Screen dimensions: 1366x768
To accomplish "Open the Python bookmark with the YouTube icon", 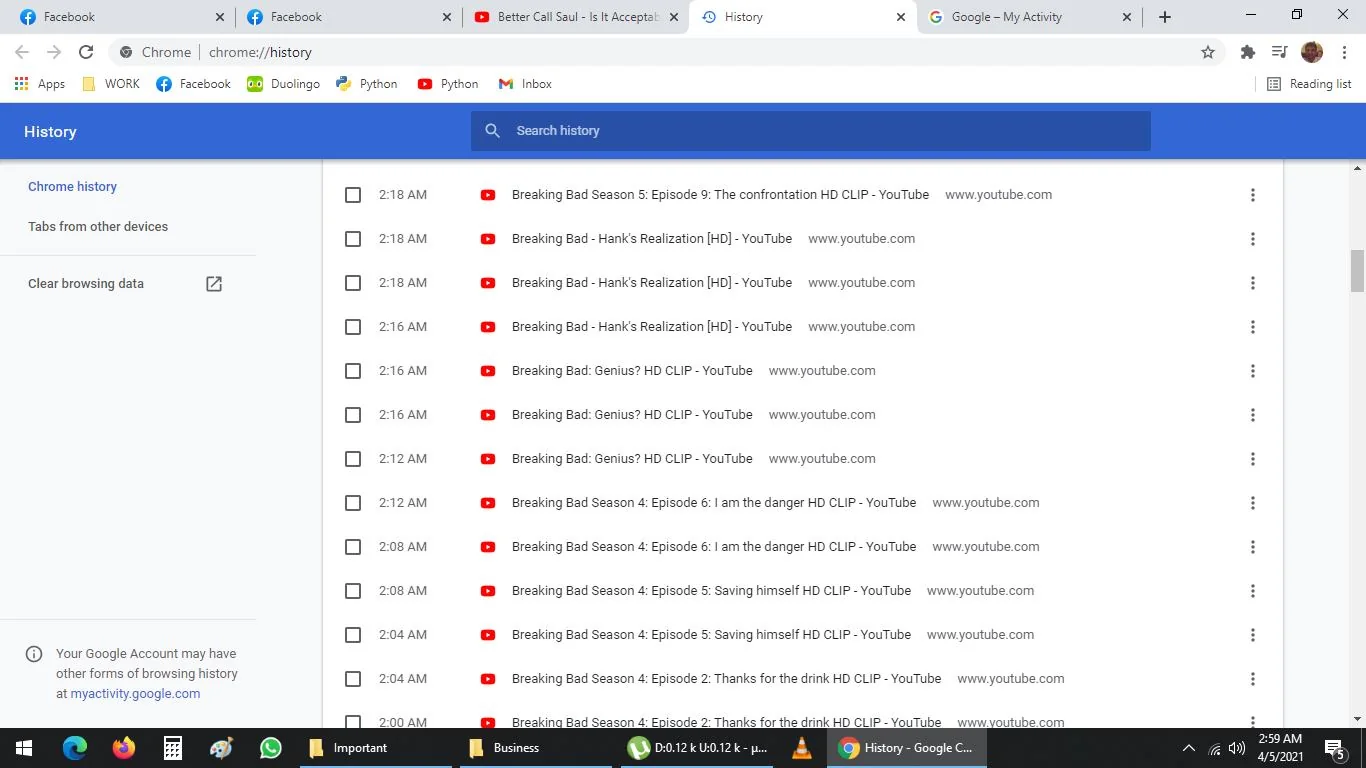I will (x=448, y=84).
